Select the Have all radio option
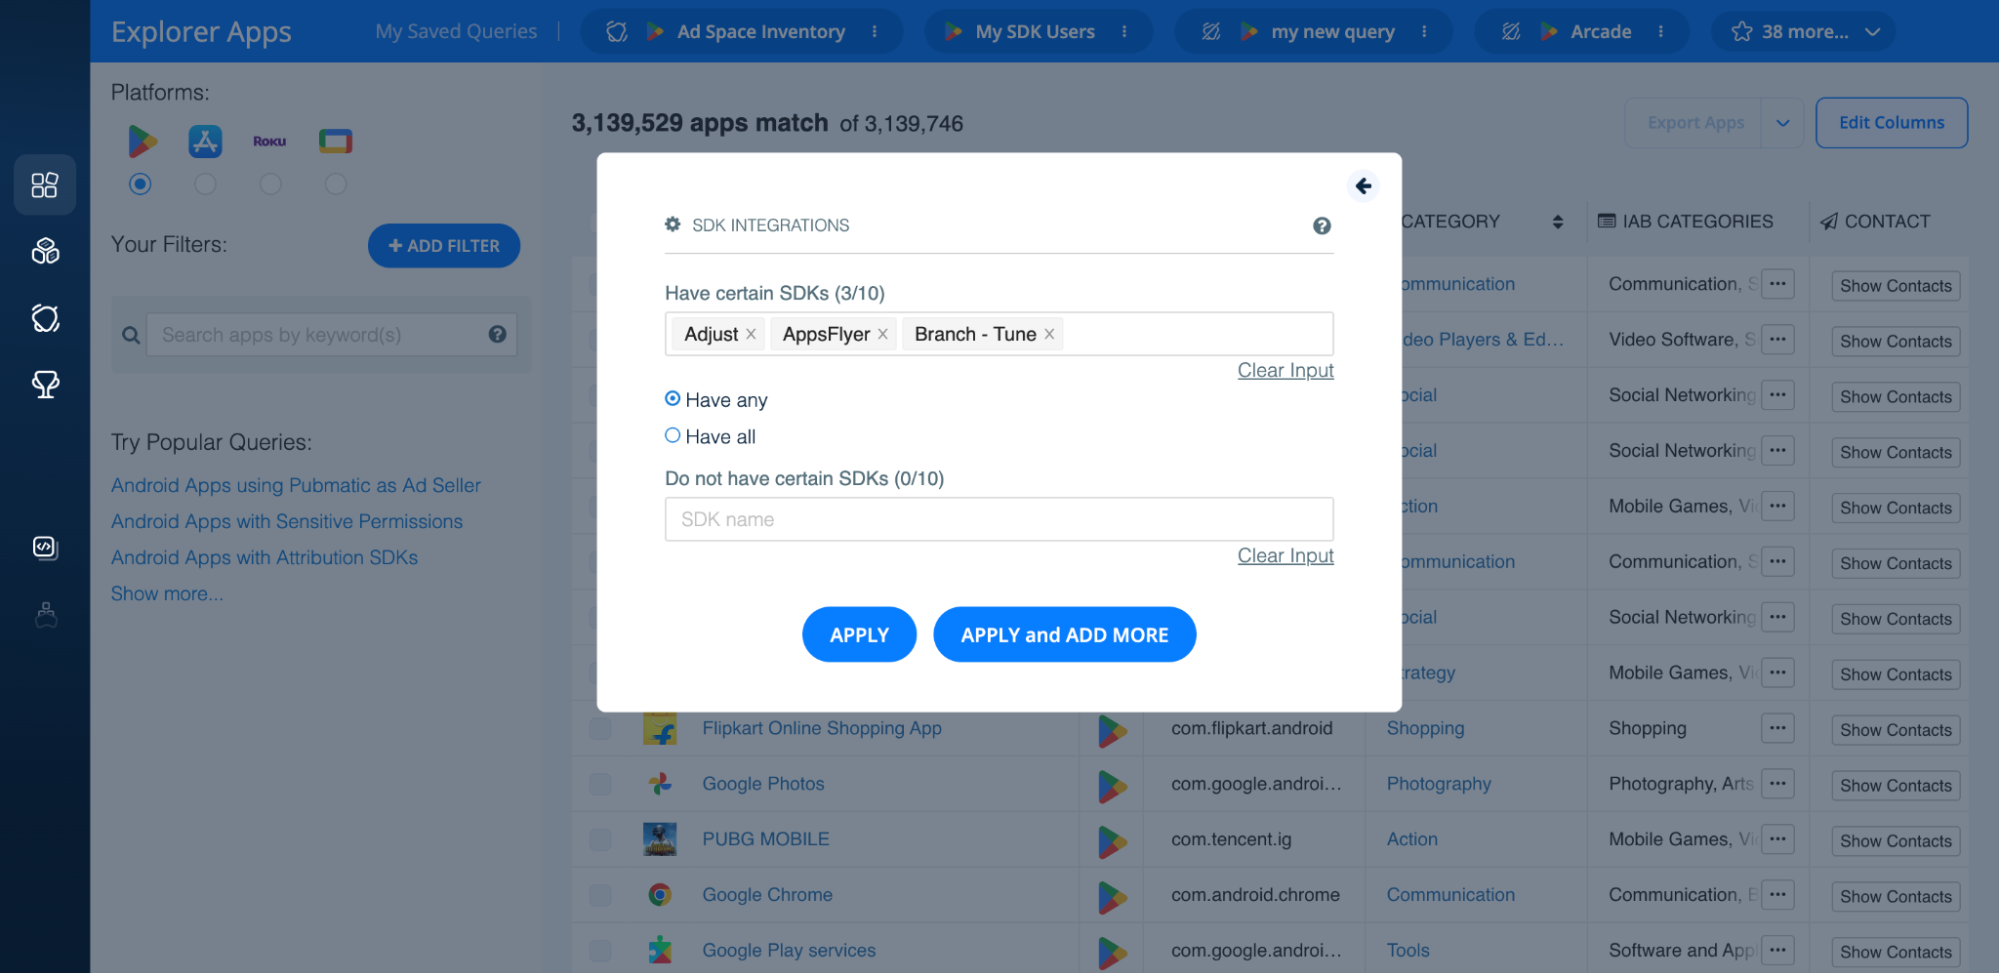This screenshot has height=974, width=1999. tap(673, 436)
